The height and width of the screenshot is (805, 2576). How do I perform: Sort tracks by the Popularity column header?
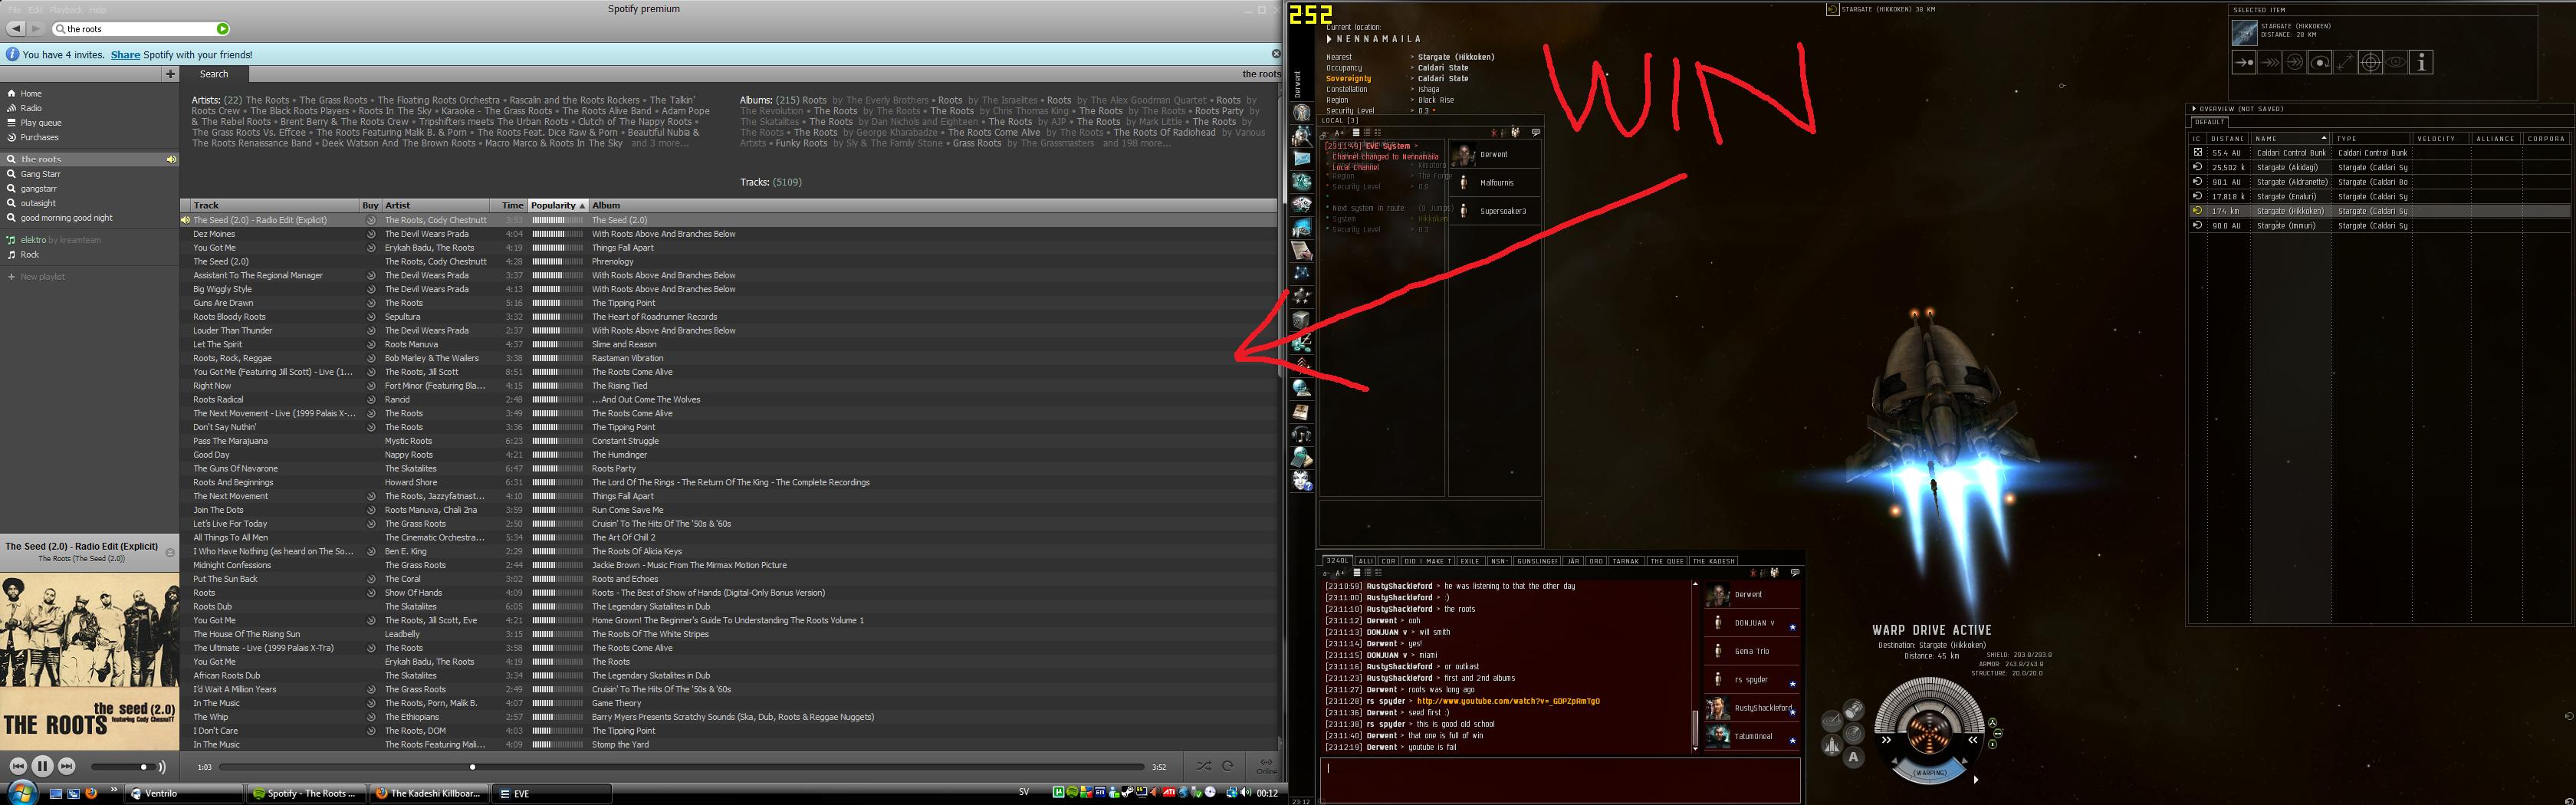[558, 205]
